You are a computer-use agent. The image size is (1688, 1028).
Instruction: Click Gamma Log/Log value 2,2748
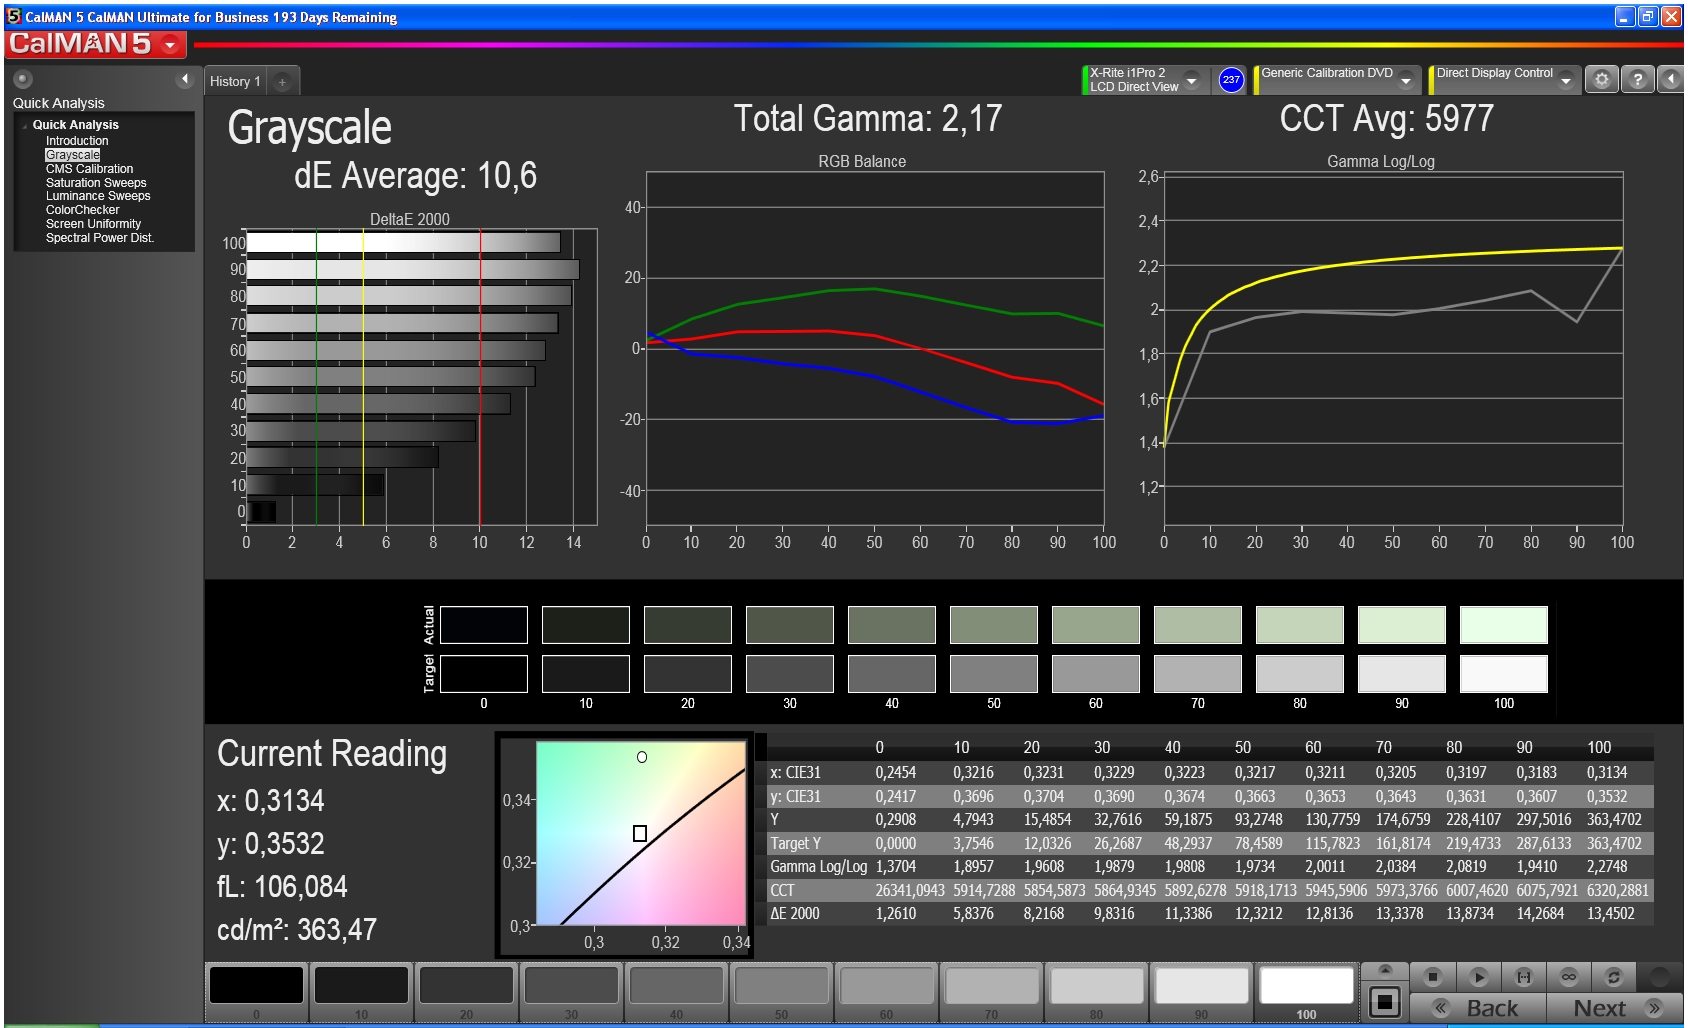(x=1607, y=866)
